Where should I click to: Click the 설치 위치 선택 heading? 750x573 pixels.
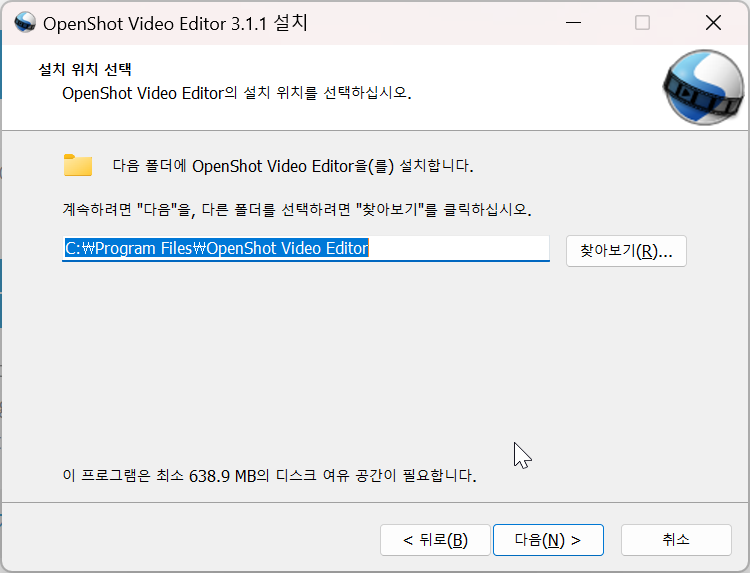(x=85, y=70)
